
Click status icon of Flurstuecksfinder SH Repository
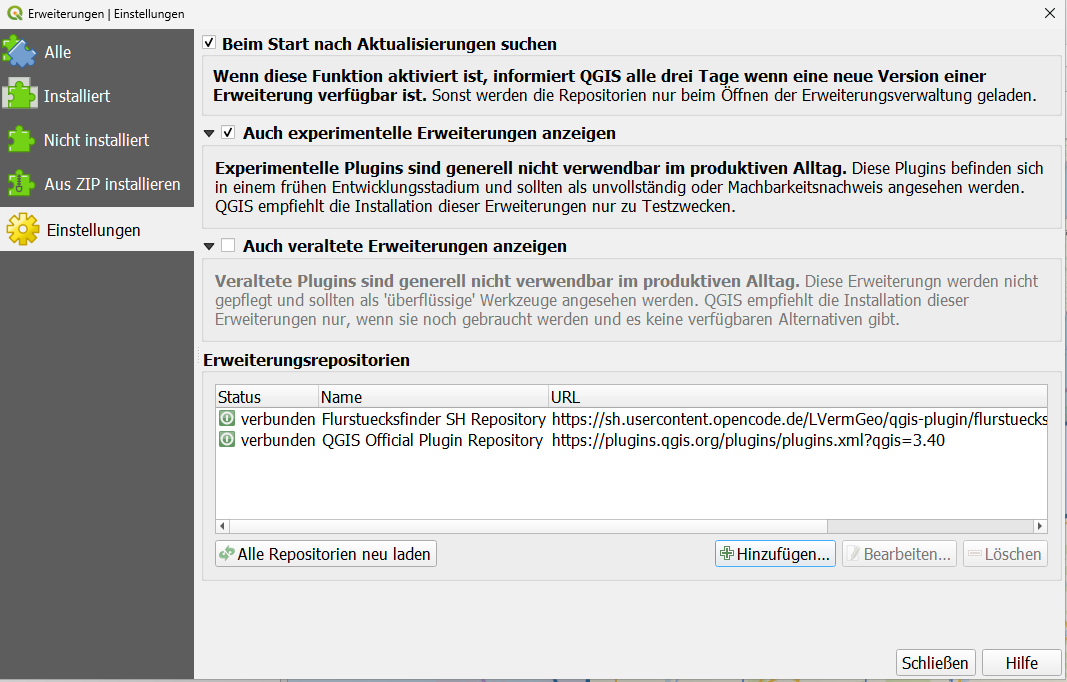click(x=227, y=419)
